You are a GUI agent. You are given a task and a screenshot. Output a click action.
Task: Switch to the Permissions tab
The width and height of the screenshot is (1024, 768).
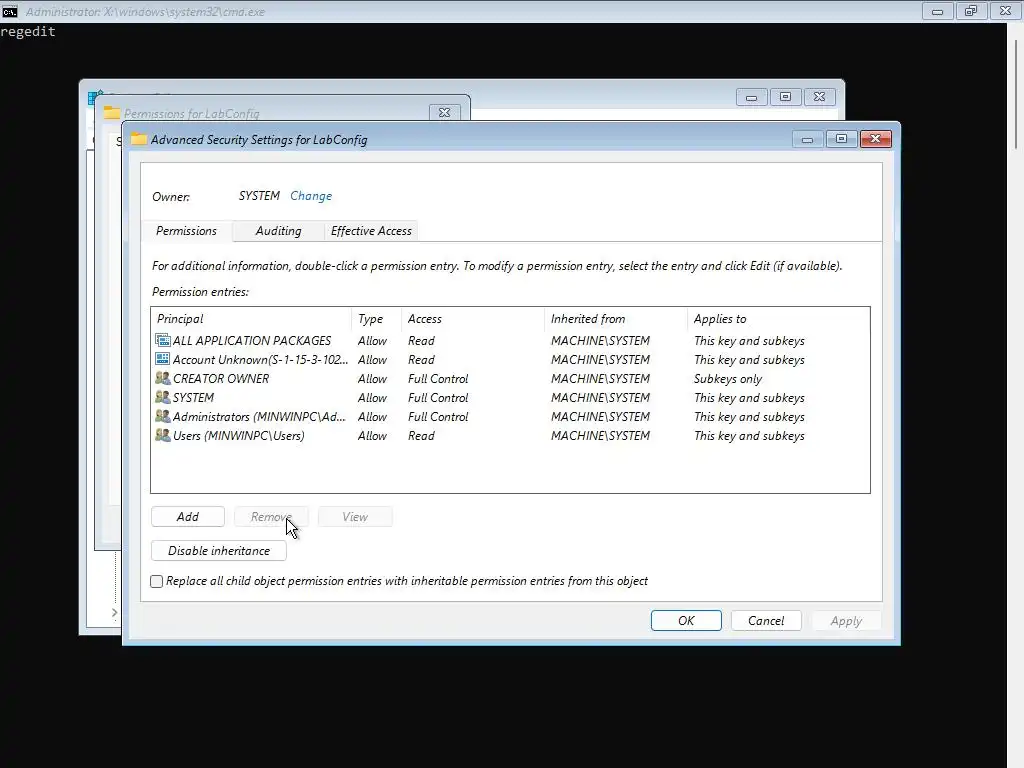coord(186,231)
